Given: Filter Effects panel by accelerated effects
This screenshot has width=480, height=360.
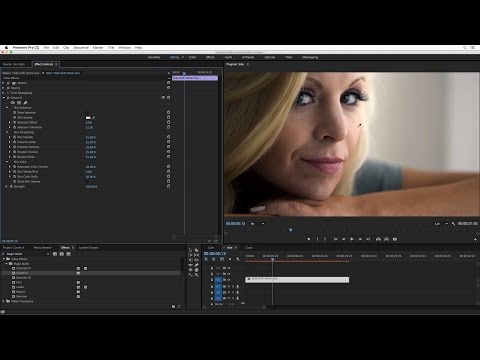Looking at the screenshot, I should pyautogui.click(x=55, y=254).
